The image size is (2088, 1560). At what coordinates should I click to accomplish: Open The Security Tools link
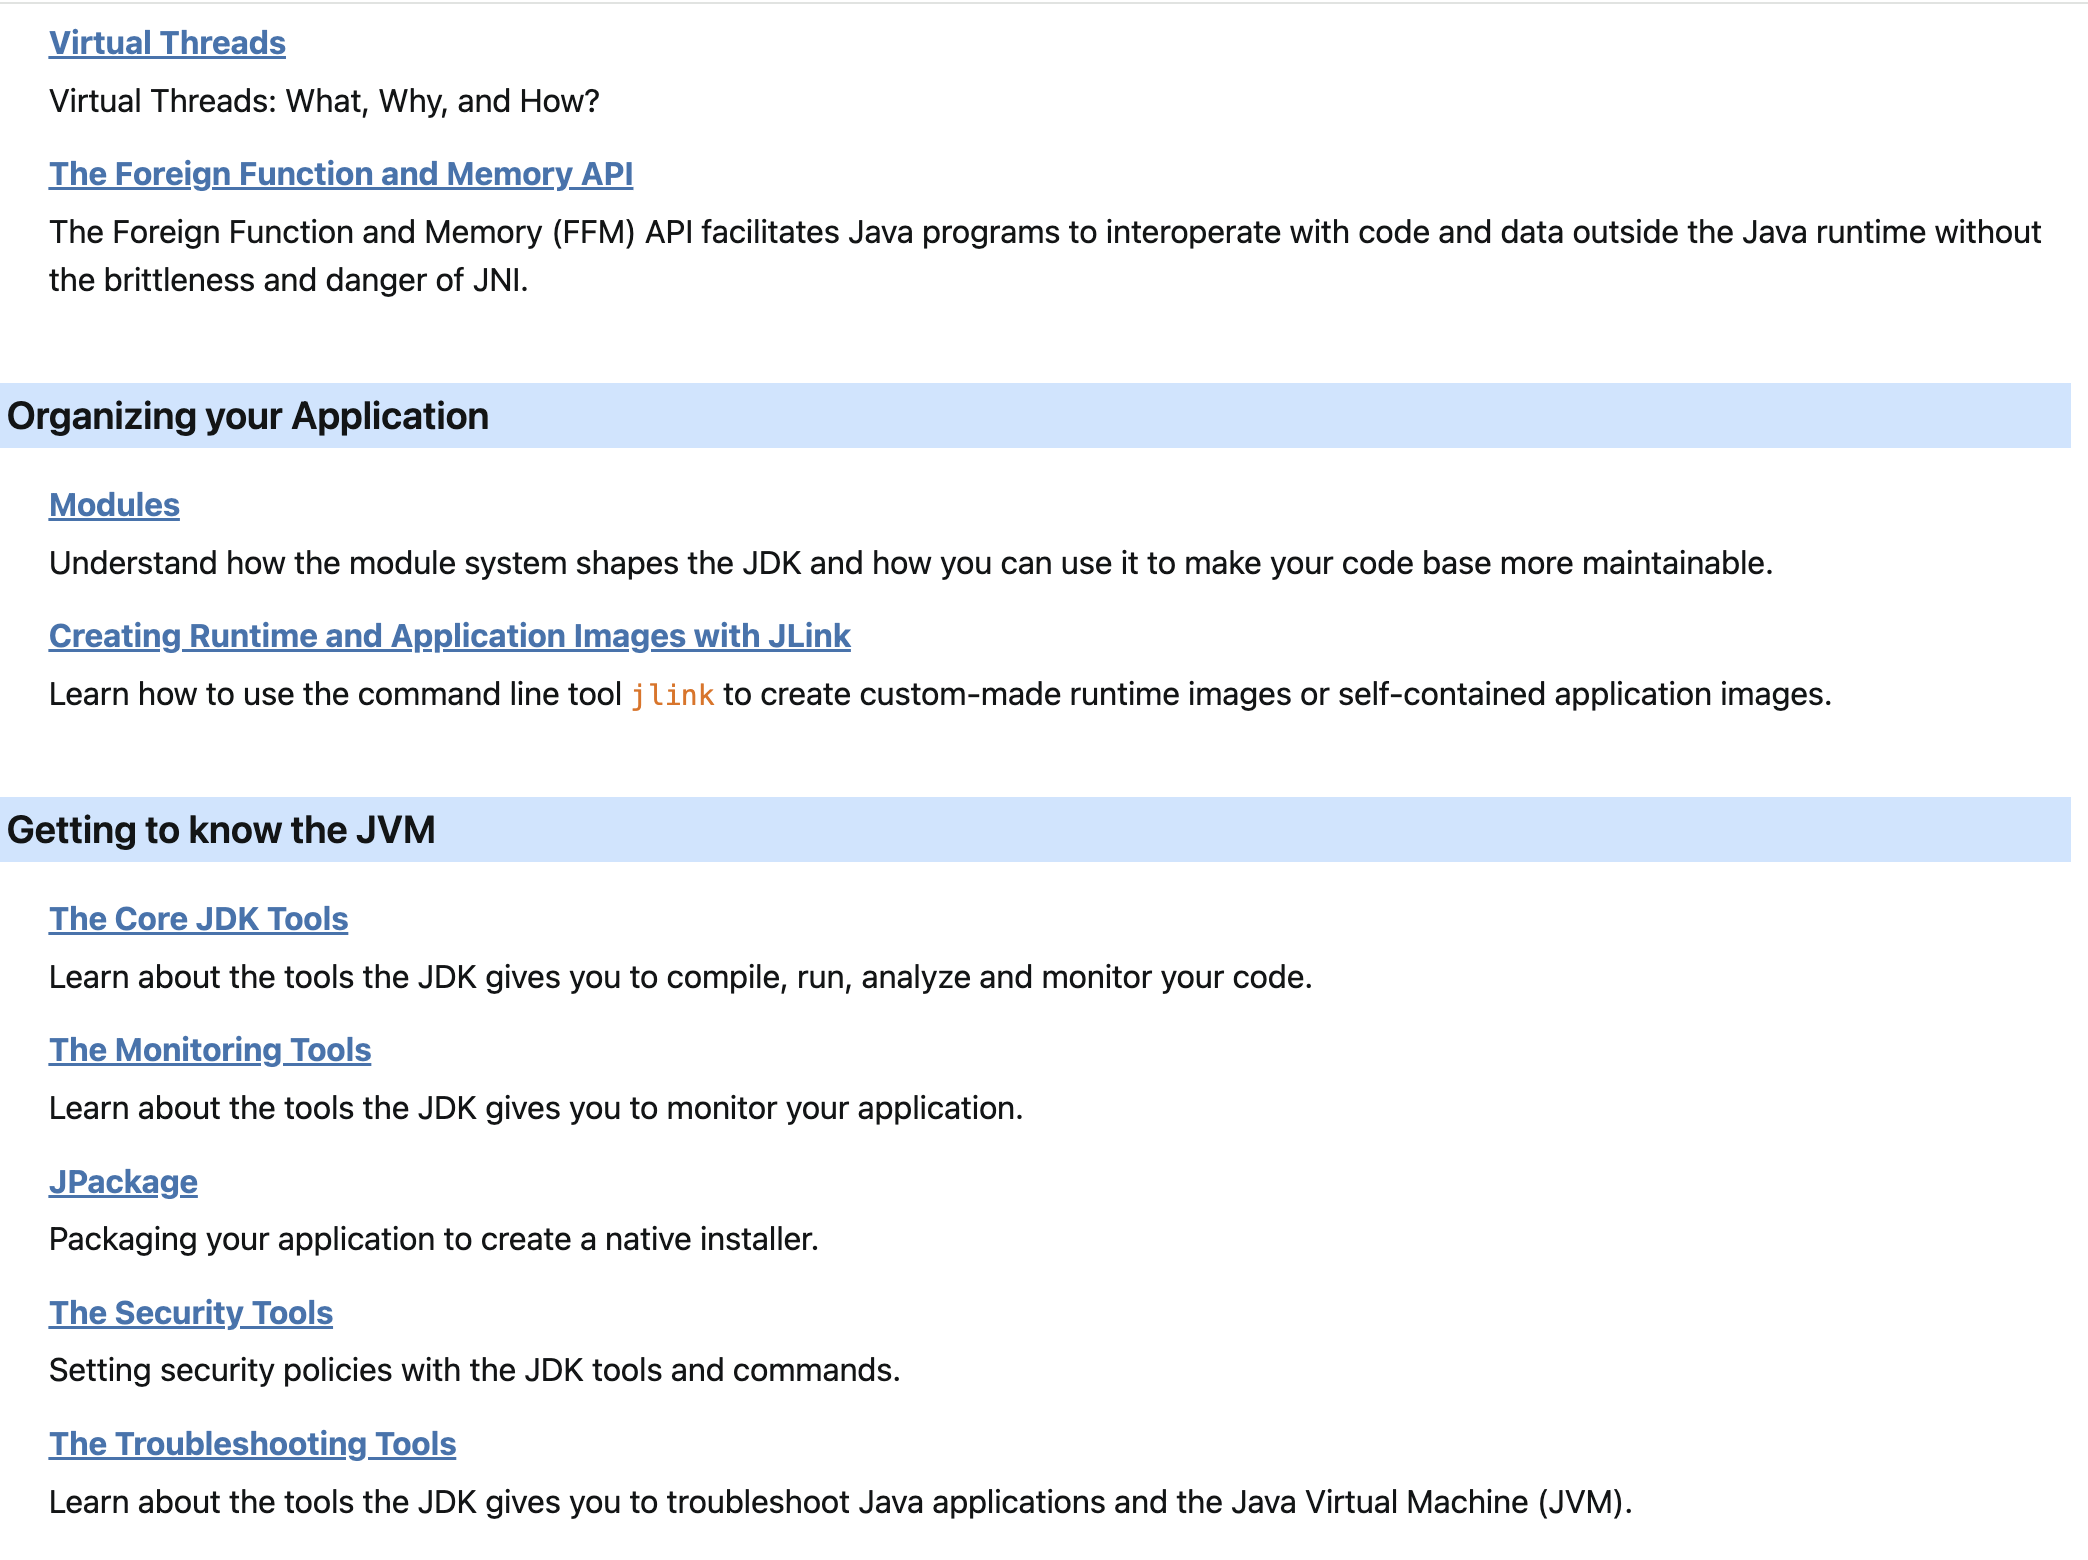(190, 1313)
